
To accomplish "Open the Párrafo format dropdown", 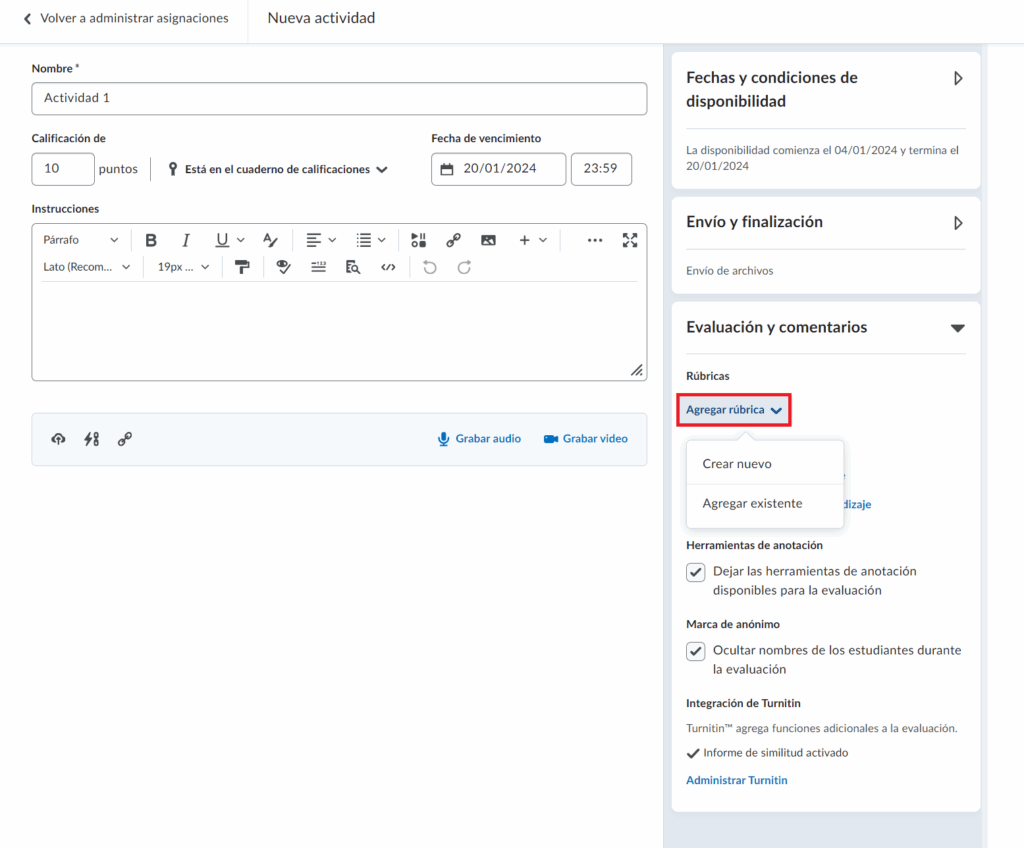I will click(80, 240).
